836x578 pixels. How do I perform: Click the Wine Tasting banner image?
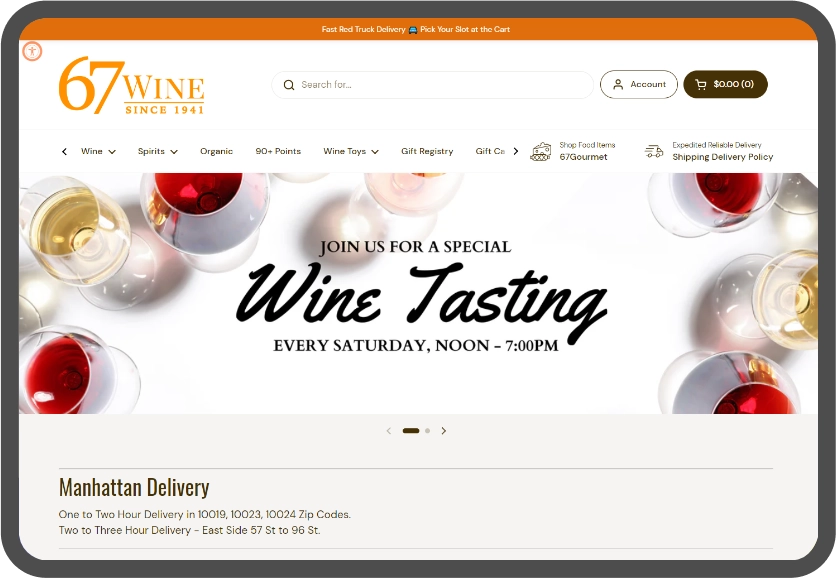coord(418,293)
